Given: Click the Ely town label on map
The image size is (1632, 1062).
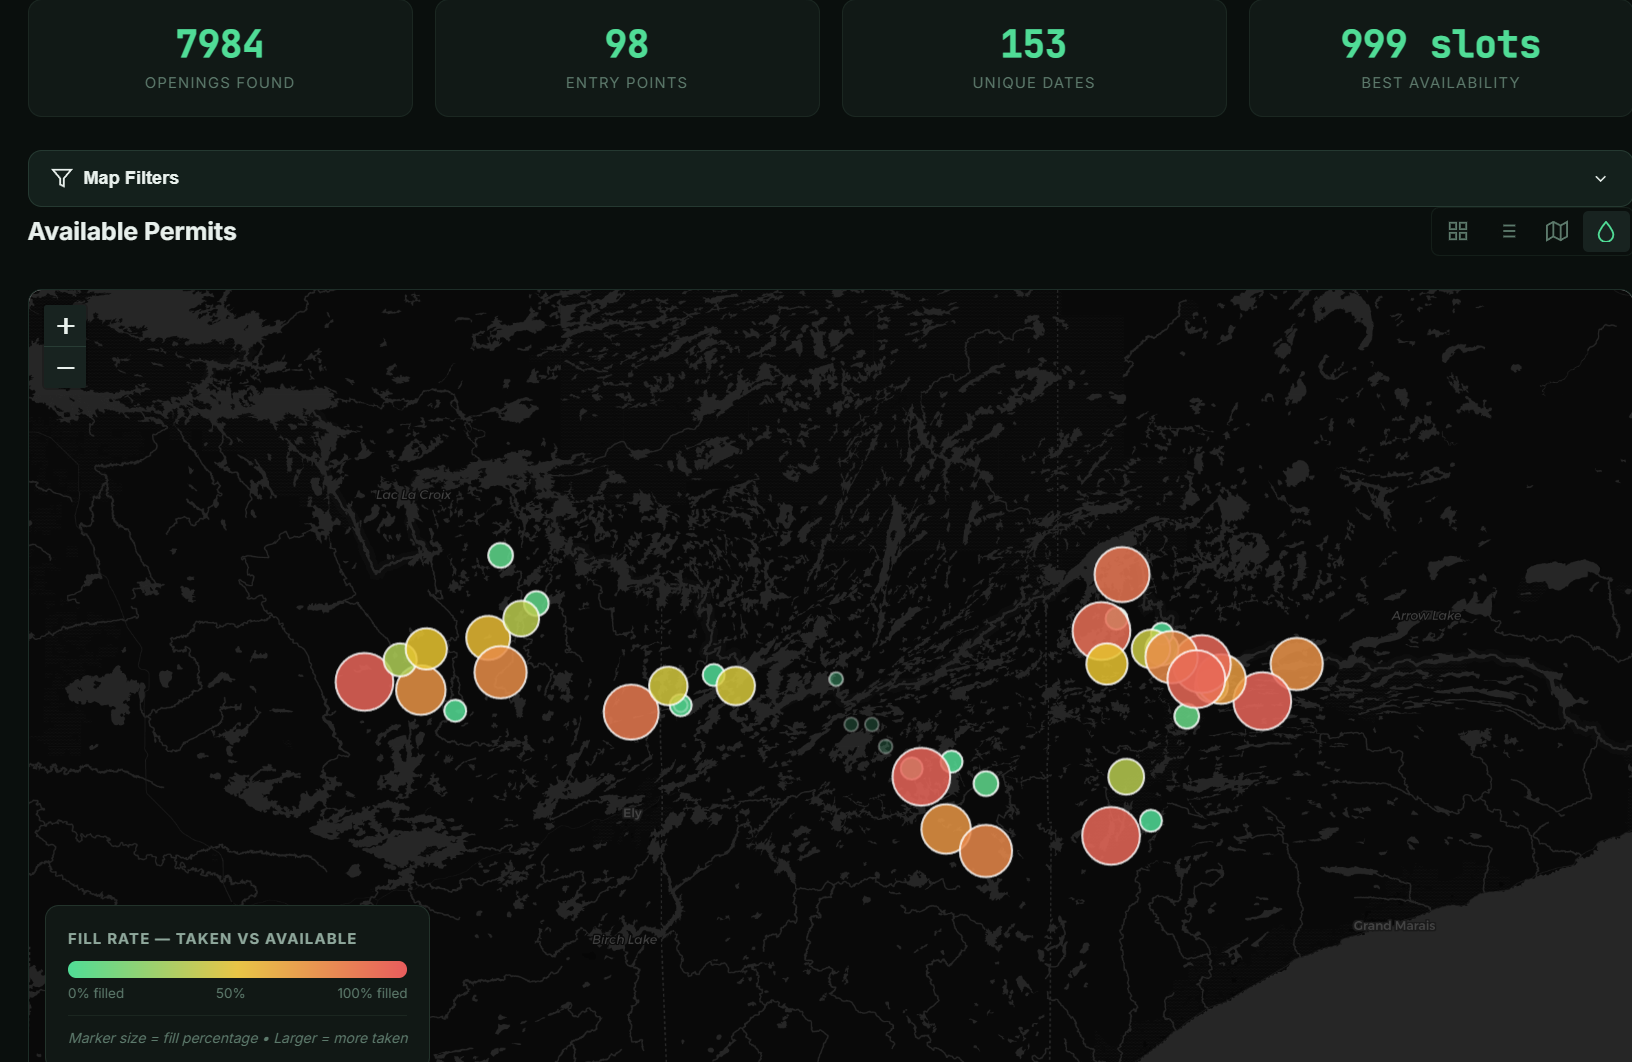Looking at the screenshot, I should [632, 813].
